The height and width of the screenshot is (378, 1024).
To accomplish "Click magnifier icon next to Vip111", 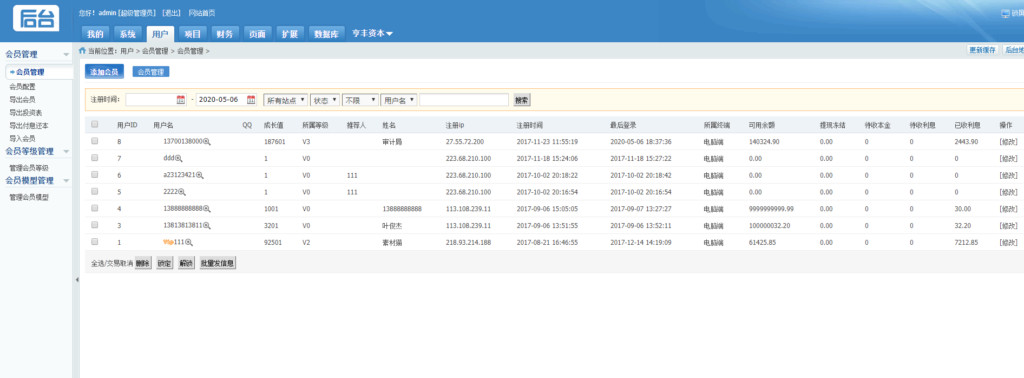I will point(189,242).
